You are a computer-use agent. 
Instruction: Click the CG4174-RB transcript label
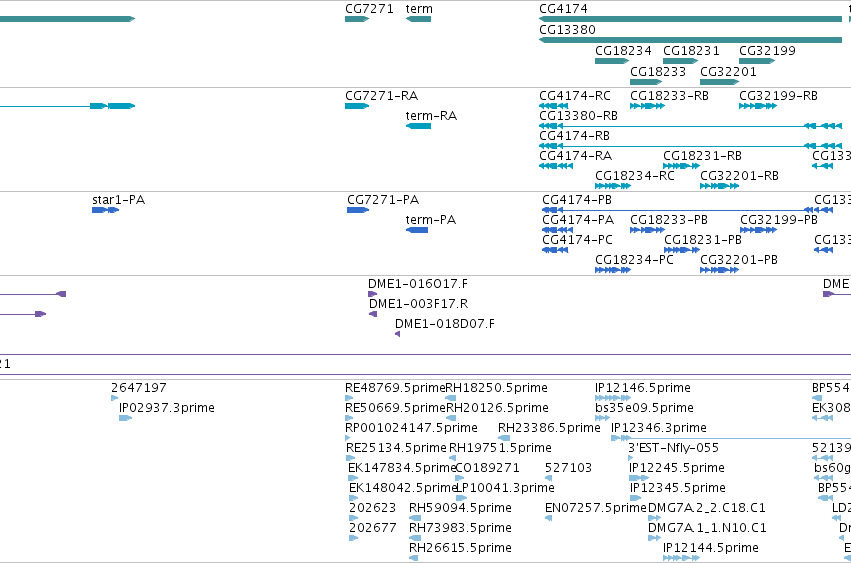[574, 136]
